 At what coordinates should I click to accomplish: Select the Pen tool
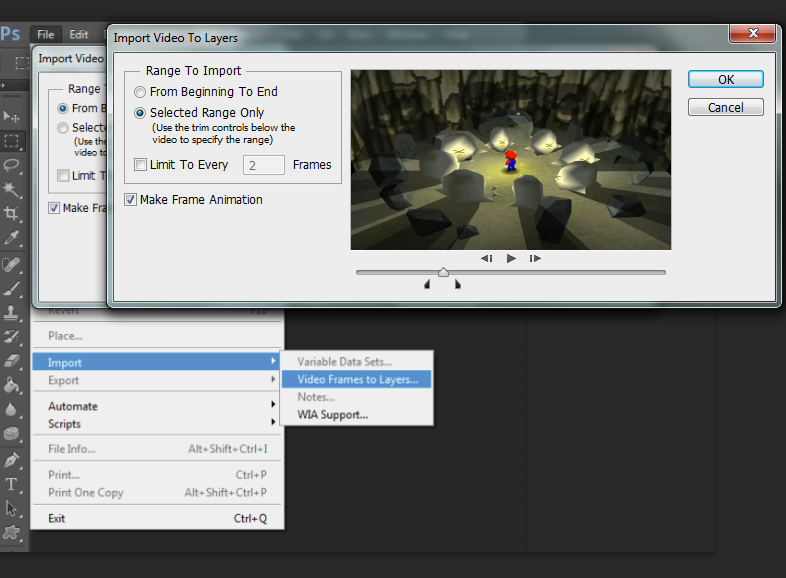click(x=11, y=460)
